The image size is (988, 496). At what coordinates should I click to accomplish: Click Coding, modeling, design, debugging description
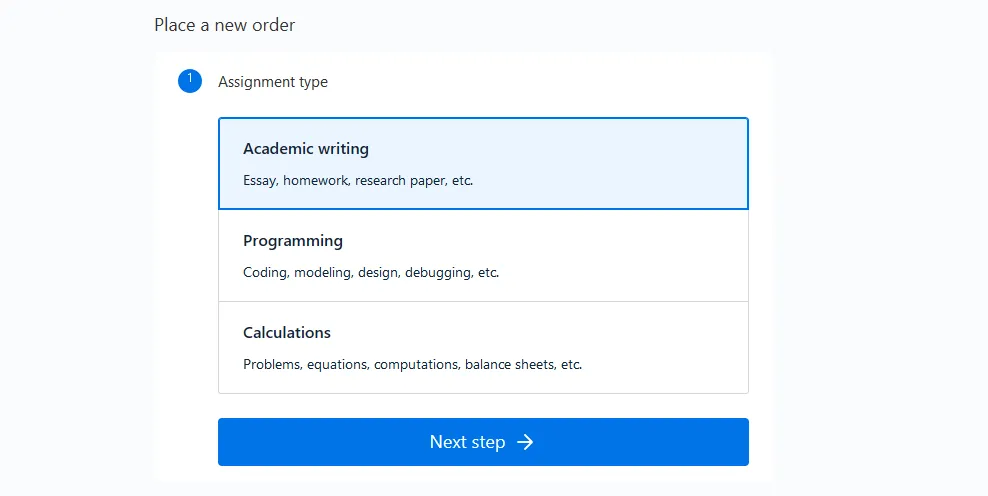371,272
